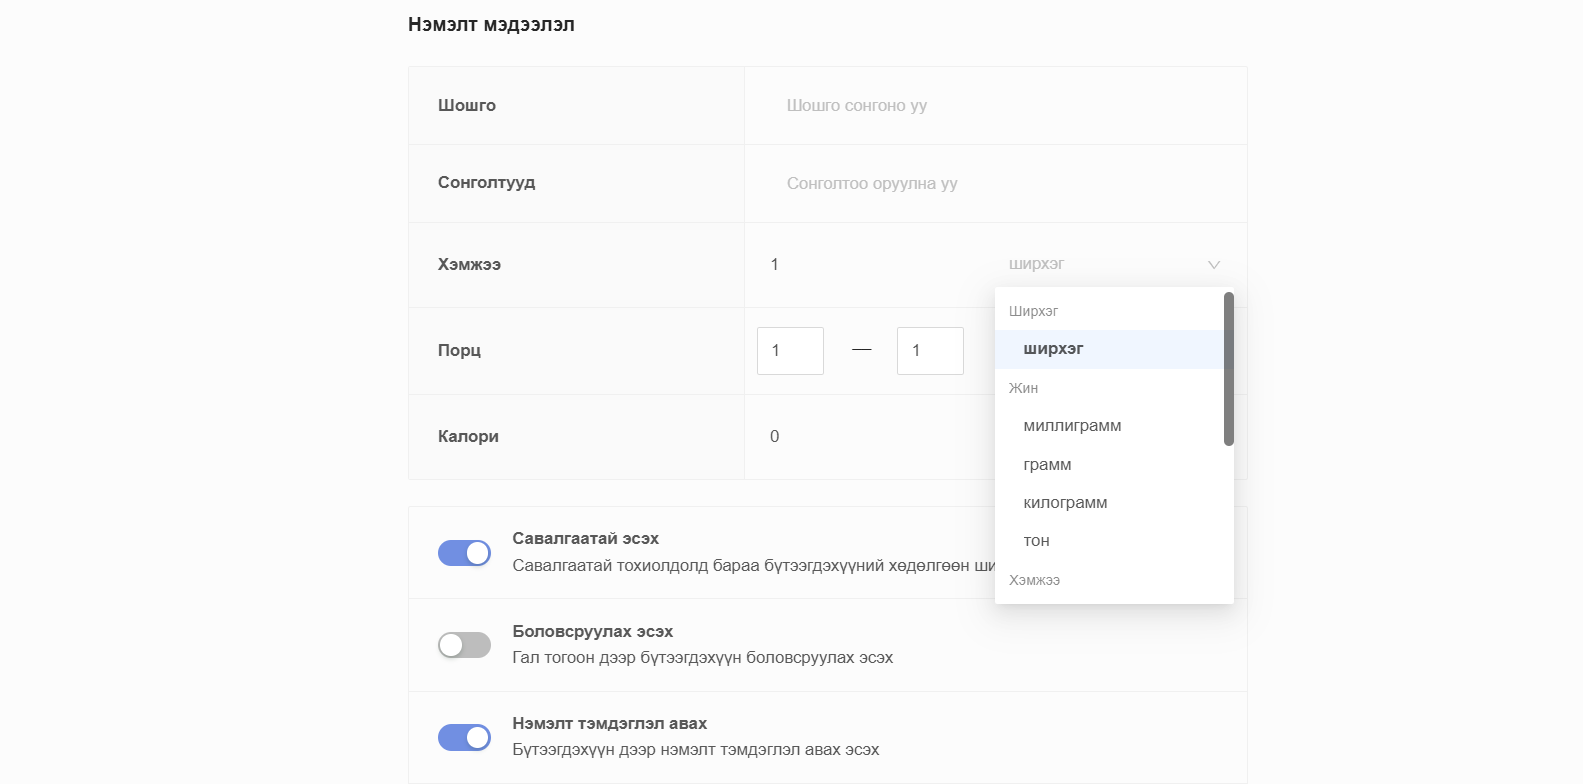Select the highlighted ширхэг option in list
This screenshot has height=784, width=1583.
point(1054,349)
